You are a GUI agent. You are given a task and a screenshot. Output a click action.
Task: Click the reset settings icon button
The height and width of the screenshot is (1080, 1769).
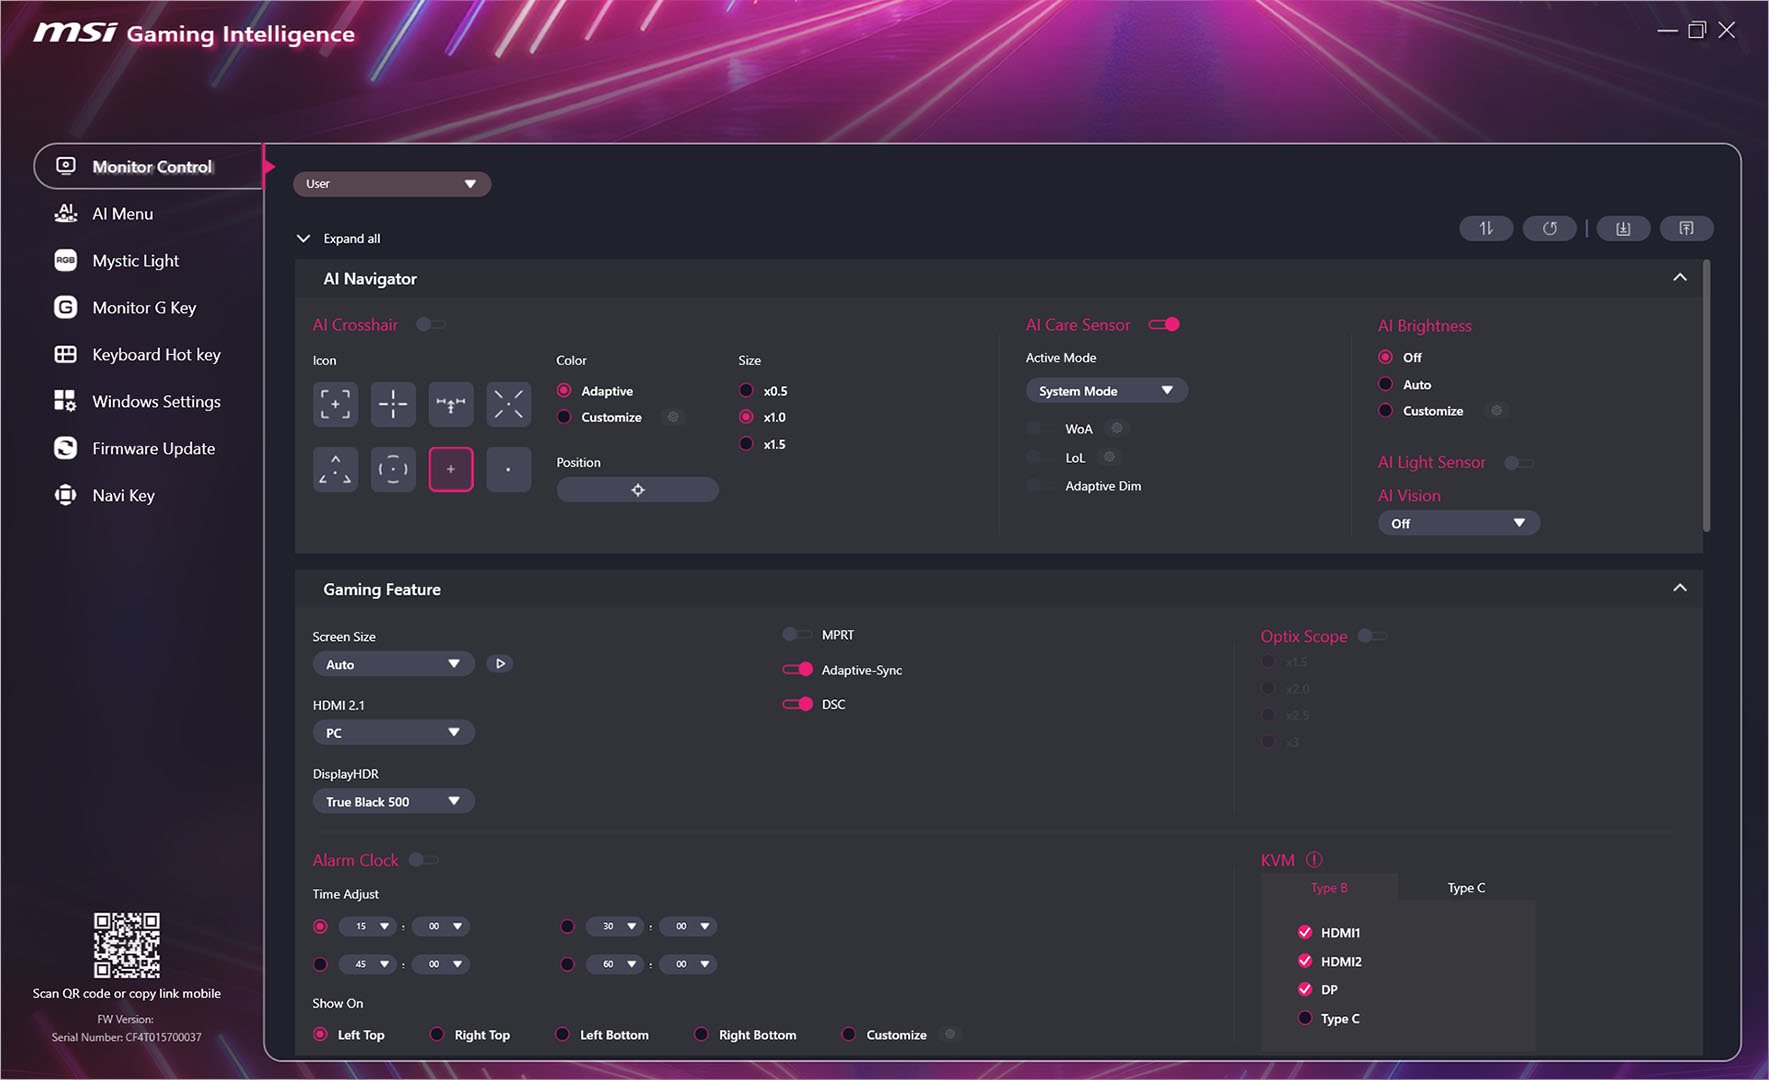pos(1549,229)
